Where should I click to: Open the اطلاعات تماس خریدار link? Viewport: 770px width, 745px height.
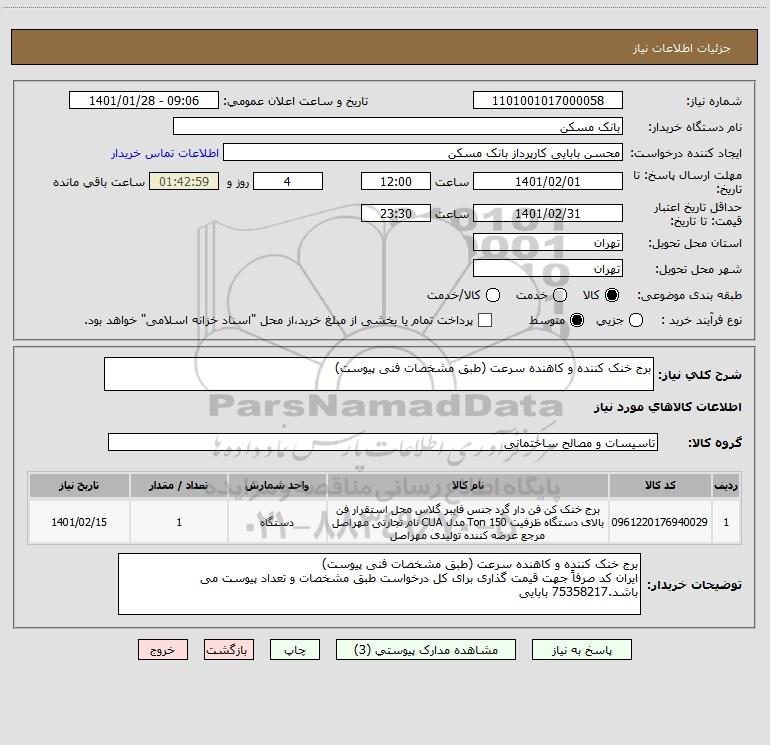(165, 153)
